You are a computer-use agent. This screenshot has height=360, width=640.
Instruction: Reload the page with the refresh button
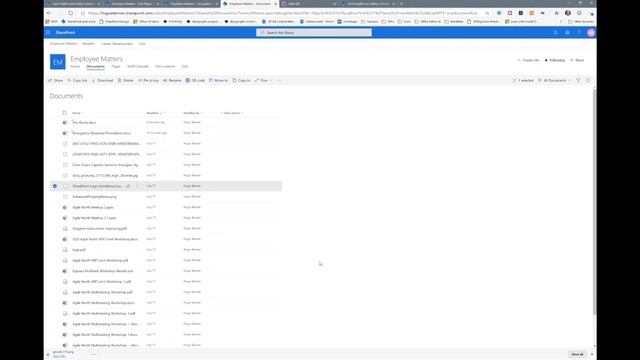[x=70, y=13]
